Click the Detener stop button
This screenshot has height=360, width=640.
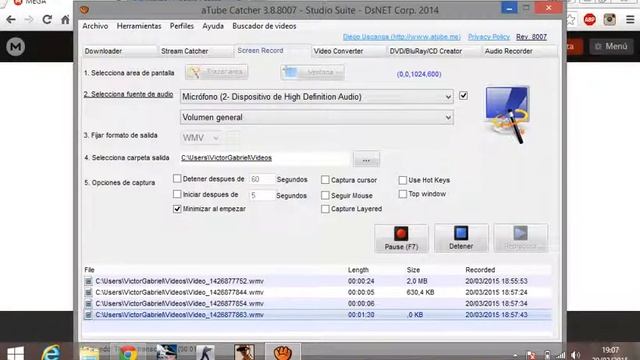point(461,238)
